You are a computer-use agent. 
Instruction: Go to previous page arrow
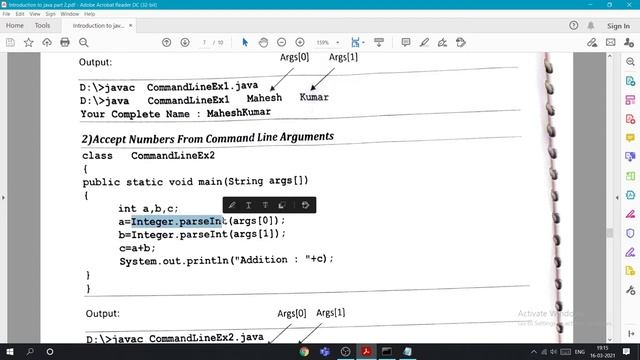pos(167,42)
